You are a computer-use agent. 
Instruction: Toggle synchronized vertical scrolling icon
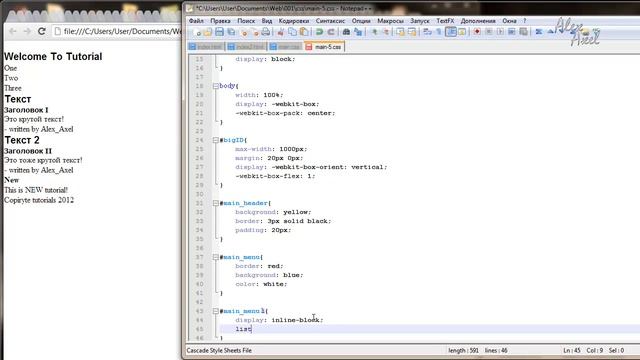[400, 32]
